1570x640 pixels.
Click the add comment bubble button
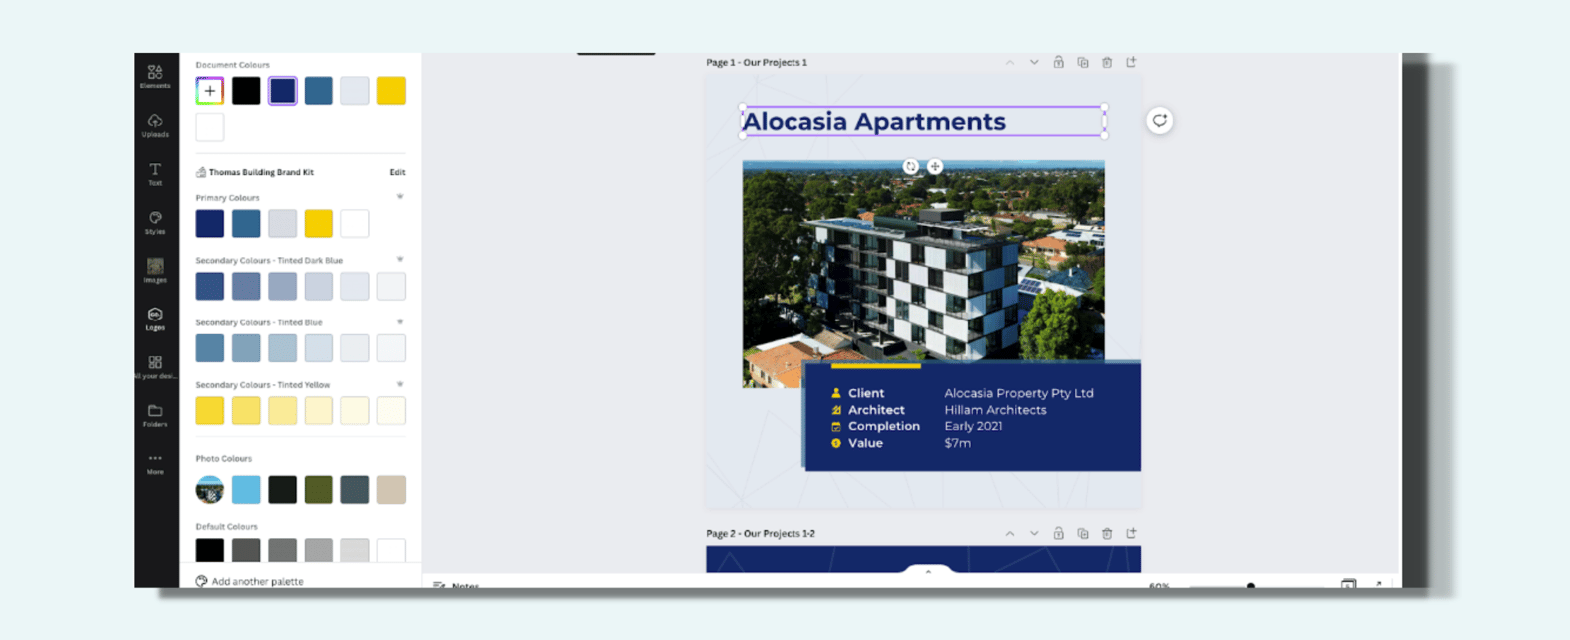pos(1159,121)
